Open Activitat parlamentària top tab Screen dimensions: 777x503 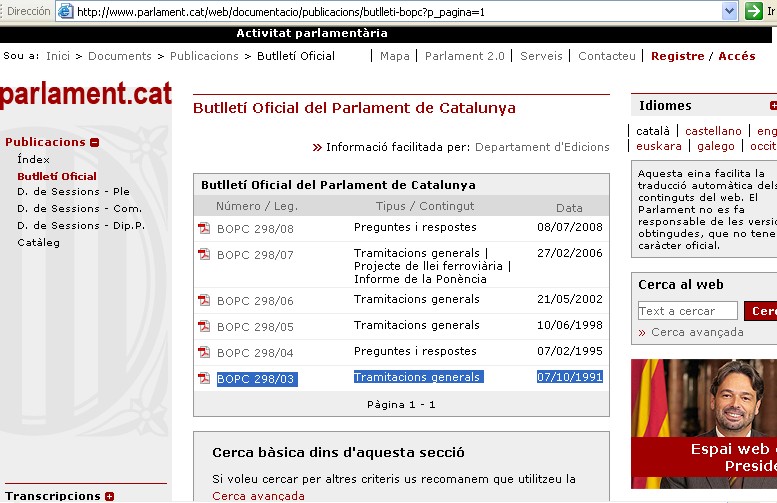[x=312, y=33]
